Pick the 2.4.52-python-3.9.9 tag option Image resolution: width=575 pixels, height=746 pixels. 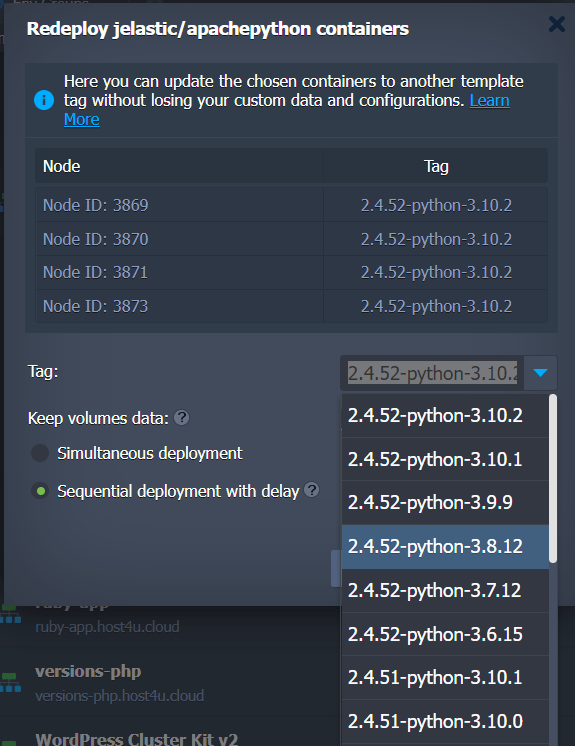coord(445,502)
